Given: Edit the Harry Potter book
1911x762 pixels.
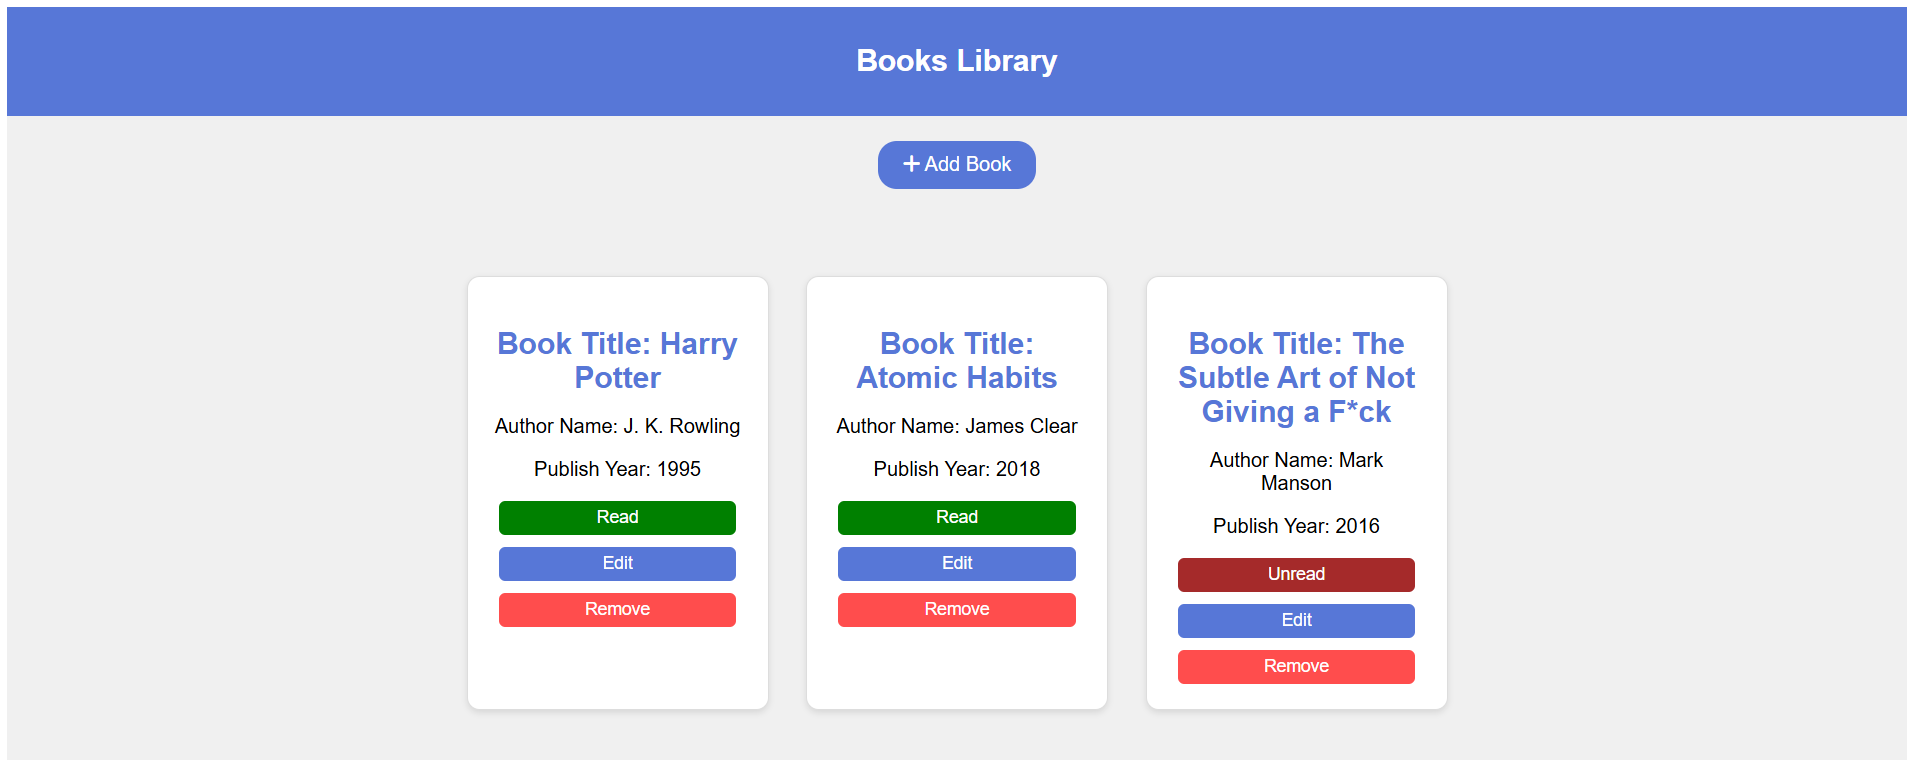Looking at the screenshot, I should [617, 564].
